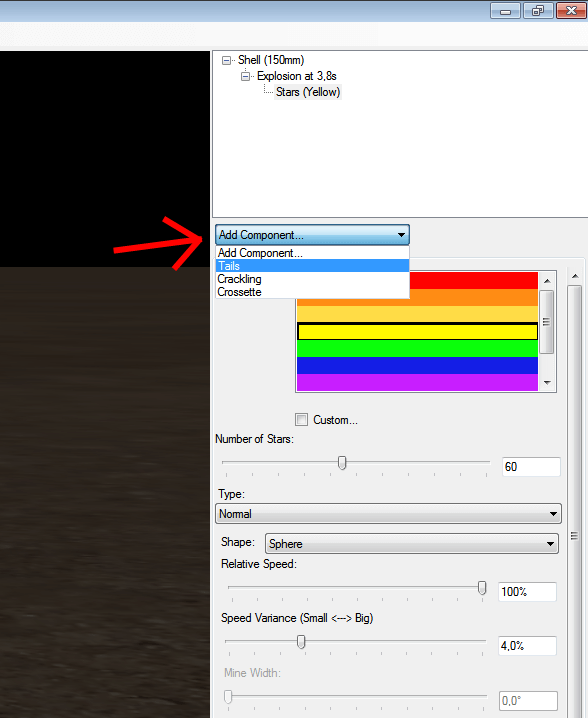Enable the Custom color checkbox
This screenshot has height=718, width=588.
pos(301,419)
